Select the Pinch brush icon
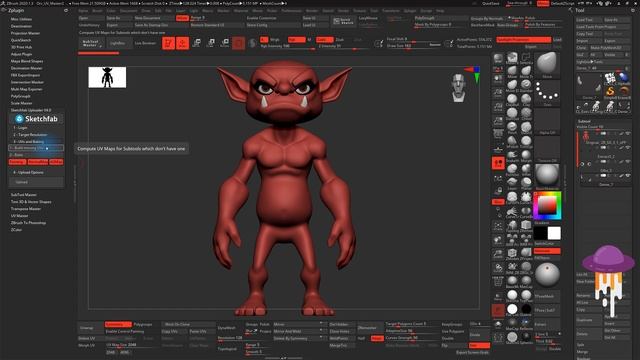 pos(512,127)
